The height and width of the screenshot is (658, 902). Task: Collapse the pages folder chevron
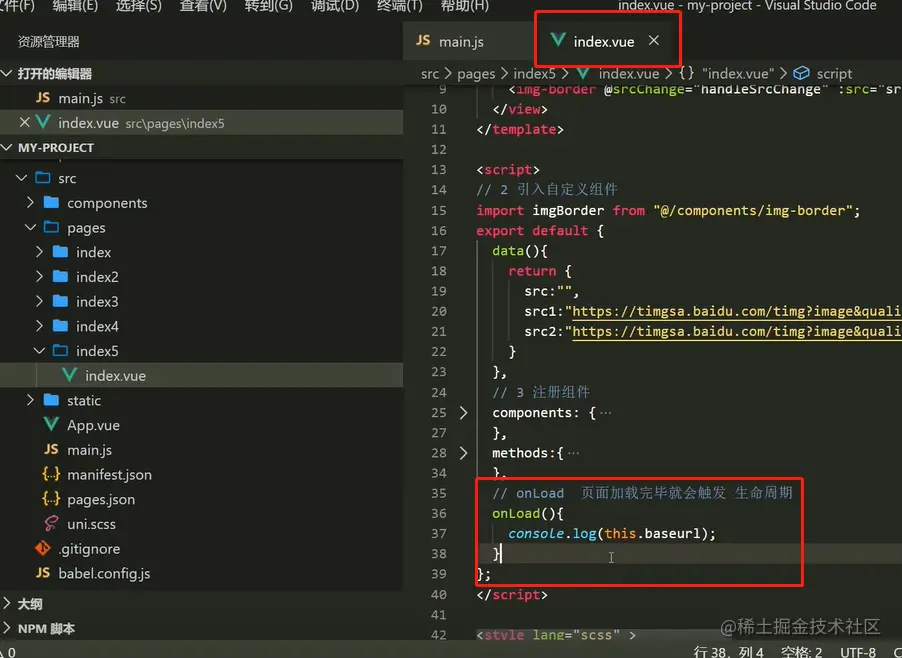(30, 227)
